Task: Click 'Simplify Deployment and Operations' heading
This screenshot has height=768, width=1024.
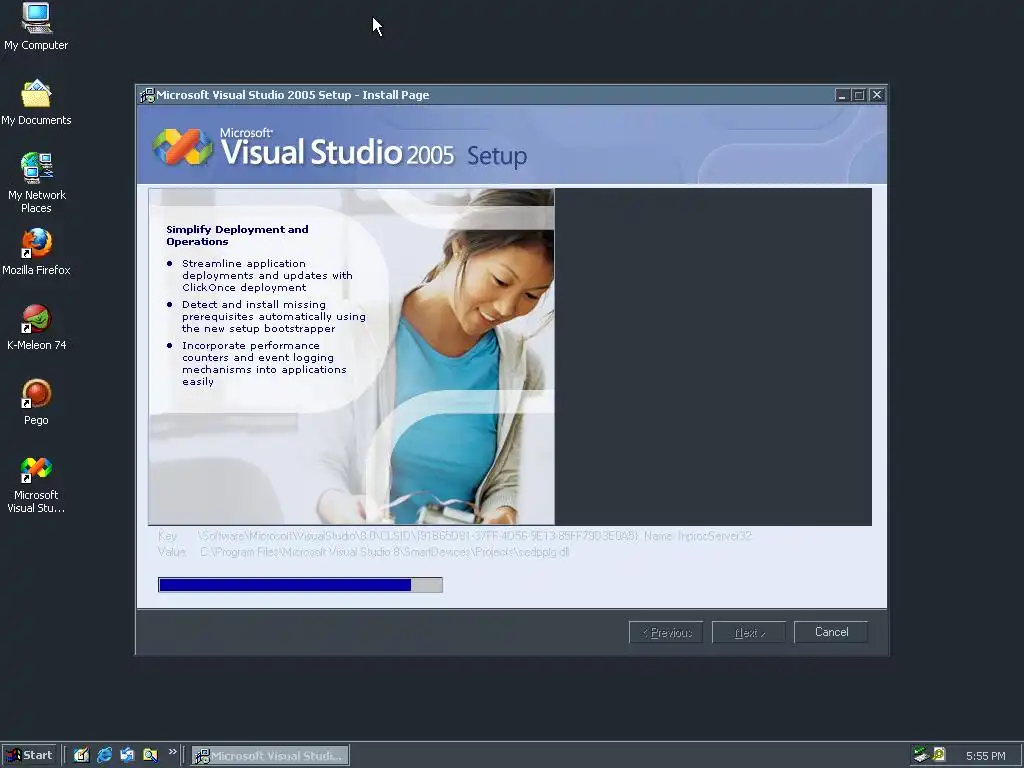Action: pos(237,235)
